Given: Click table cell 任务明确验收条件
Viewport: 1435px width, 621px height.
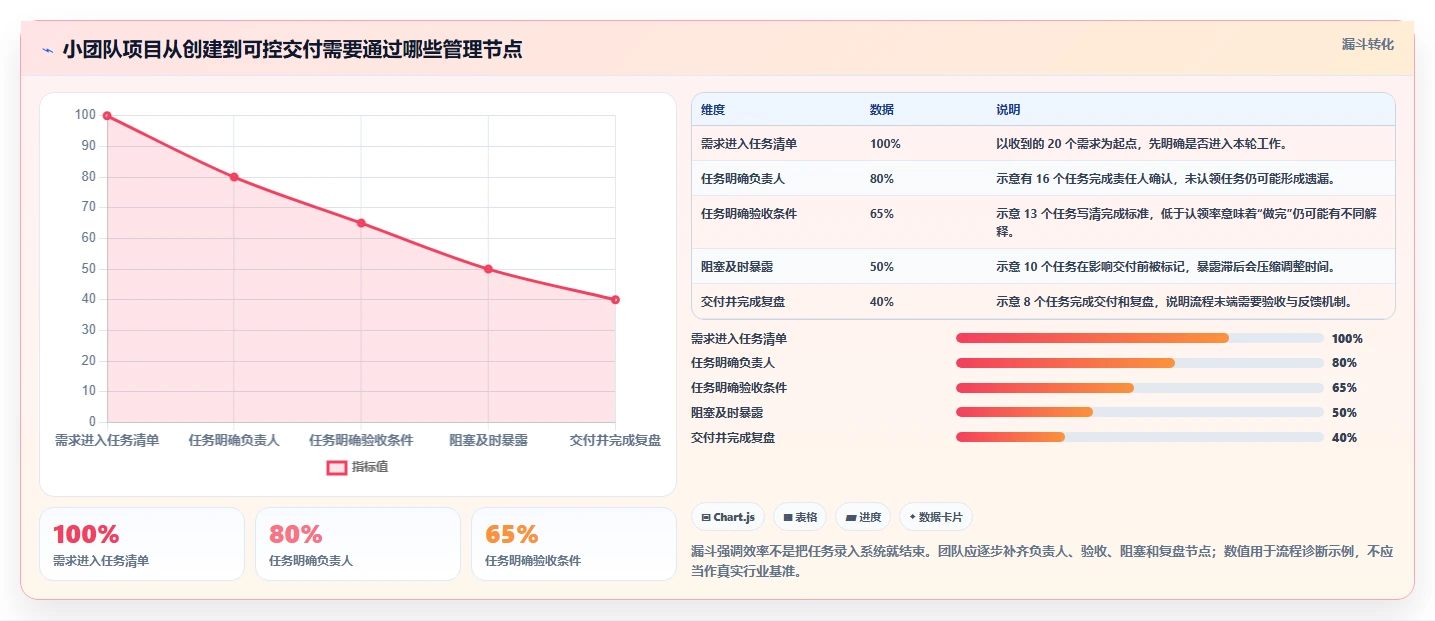Looking at the screenshot, I should [x=749, y=214].
